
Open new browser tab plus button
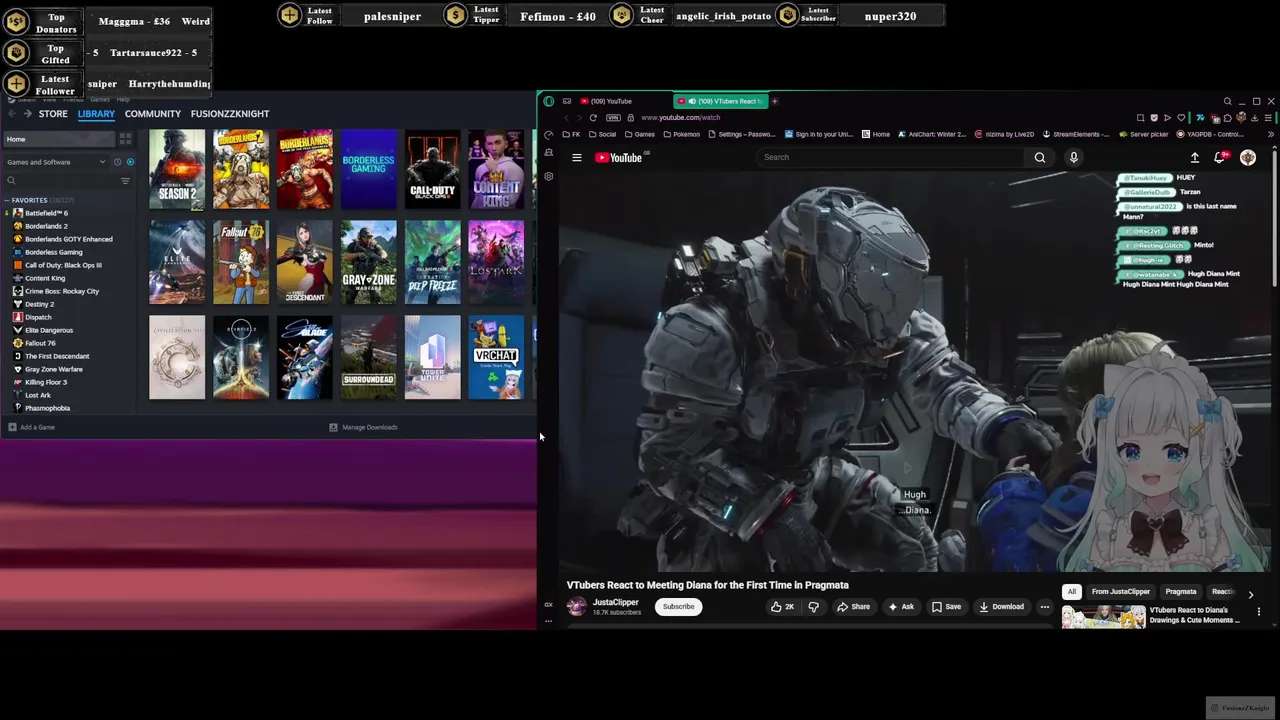[775, 101]
